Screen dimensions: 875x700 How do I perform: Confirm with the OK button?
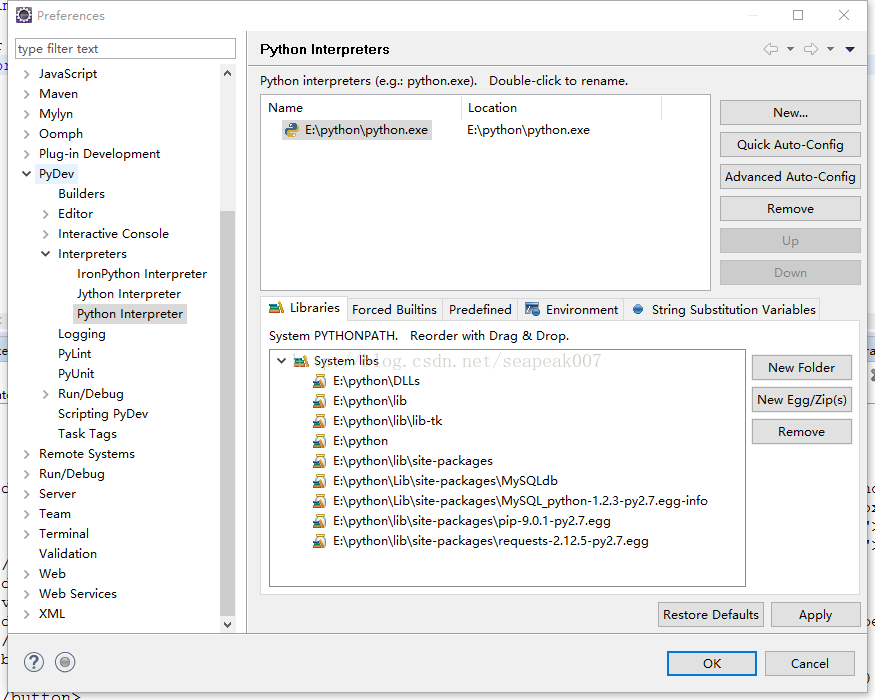click(x=711, y=664)
